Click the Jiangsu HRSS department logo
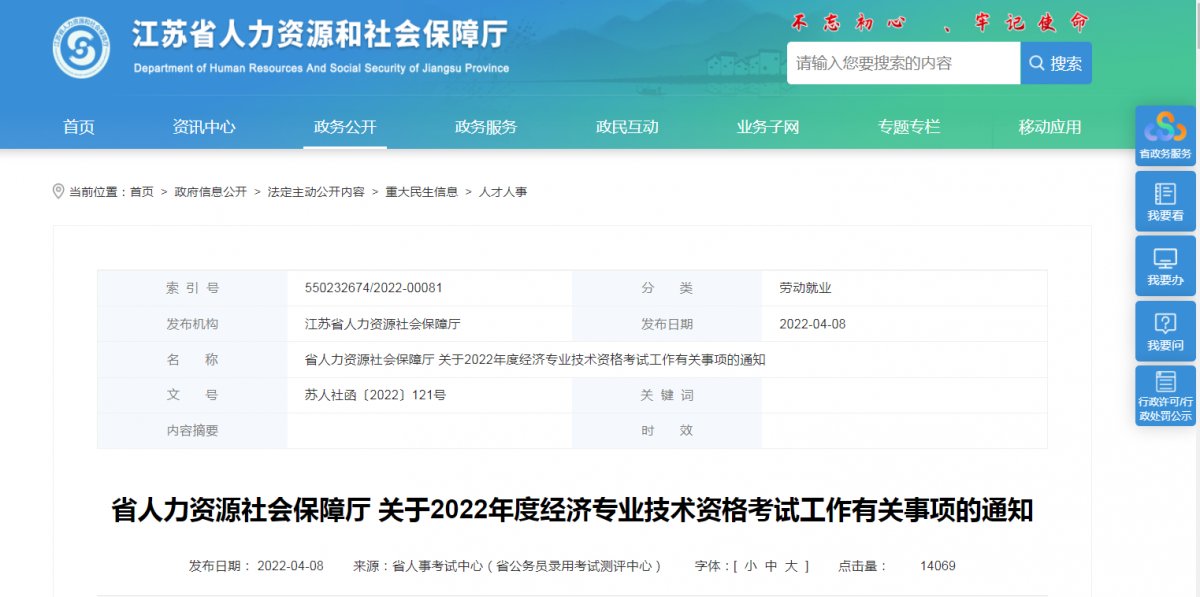Viewport: 1200px width, 597px height. 81,47
